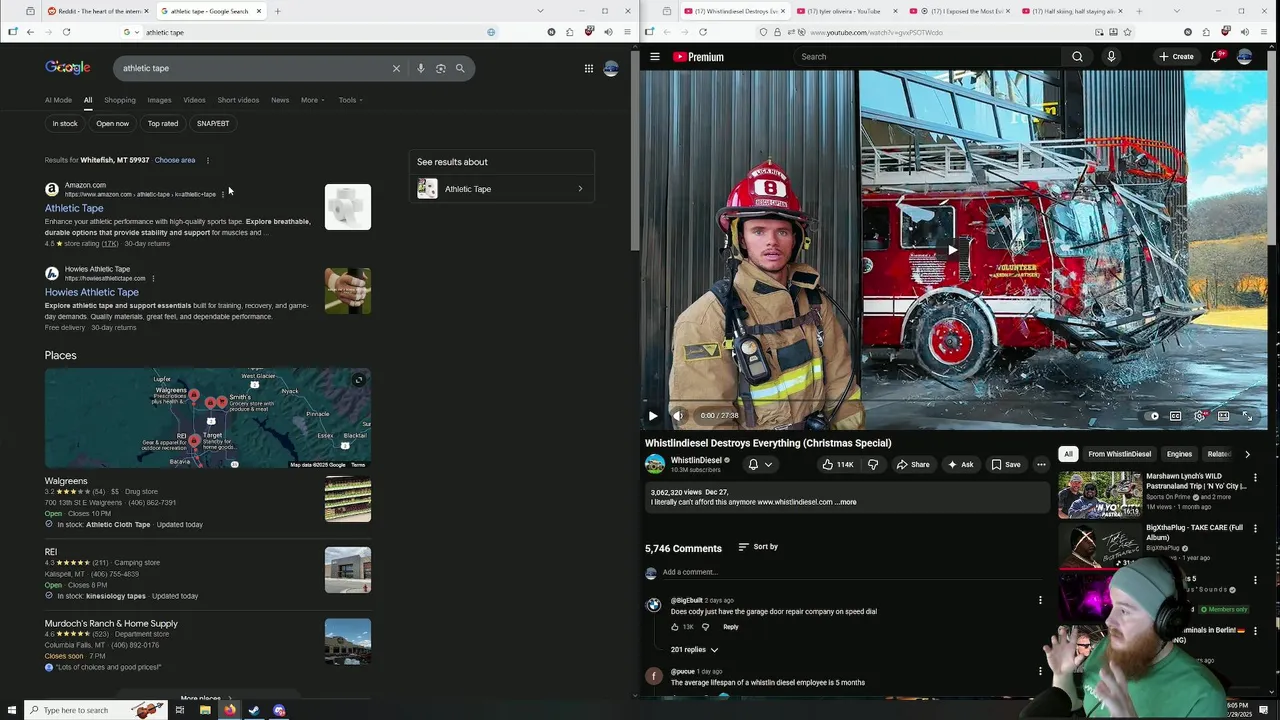Select the Engines recommendation chip

(x=1179, y=454)
